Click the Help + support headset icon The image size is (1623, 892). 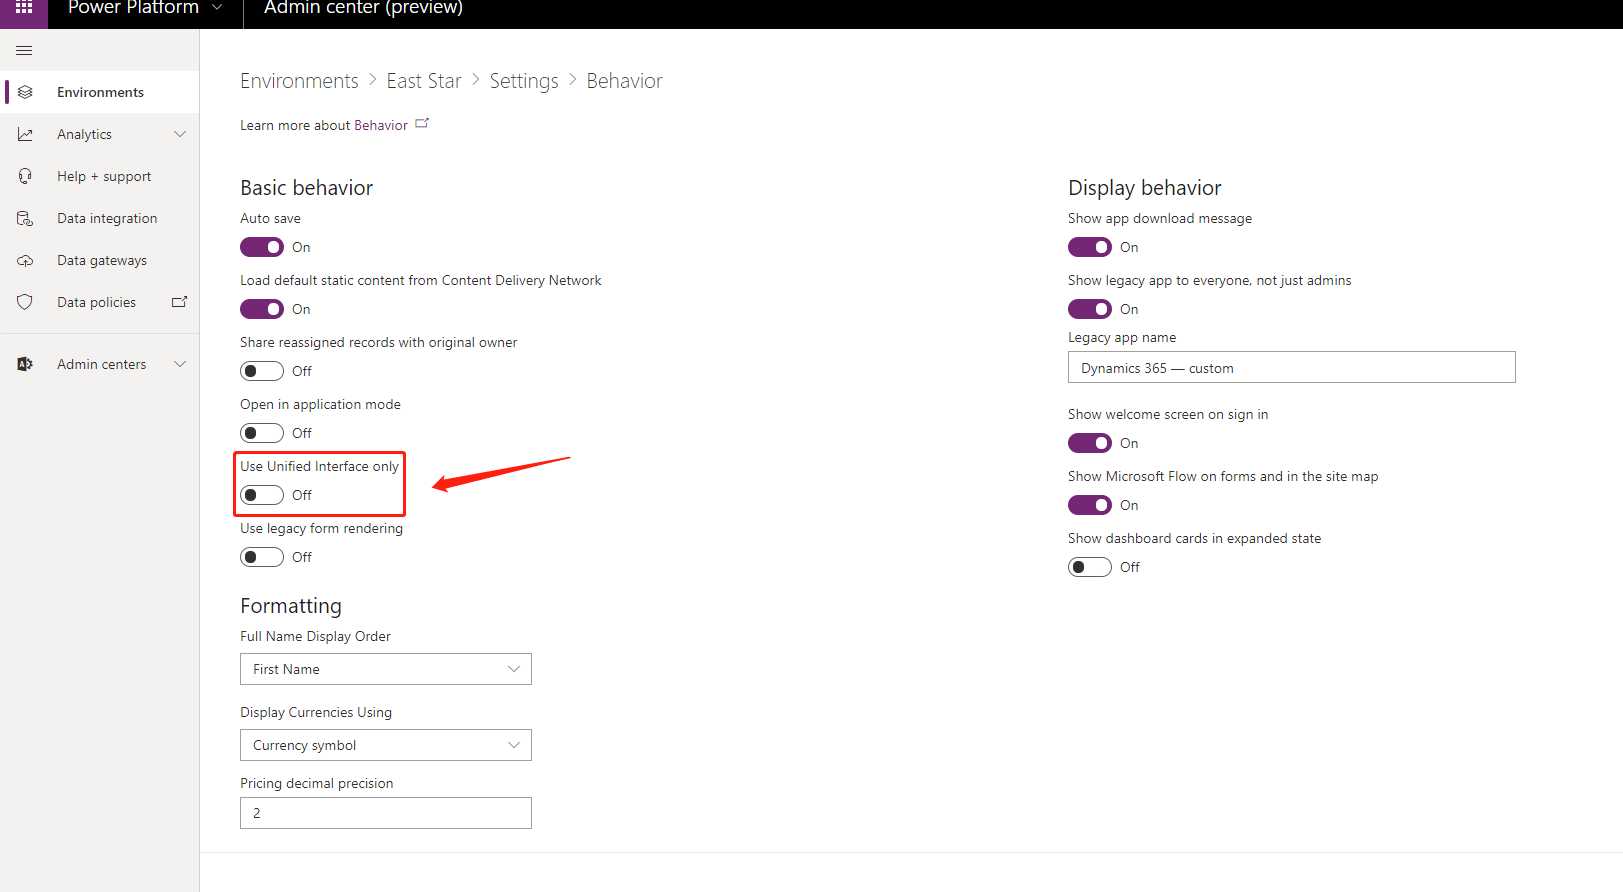[25, 176]
